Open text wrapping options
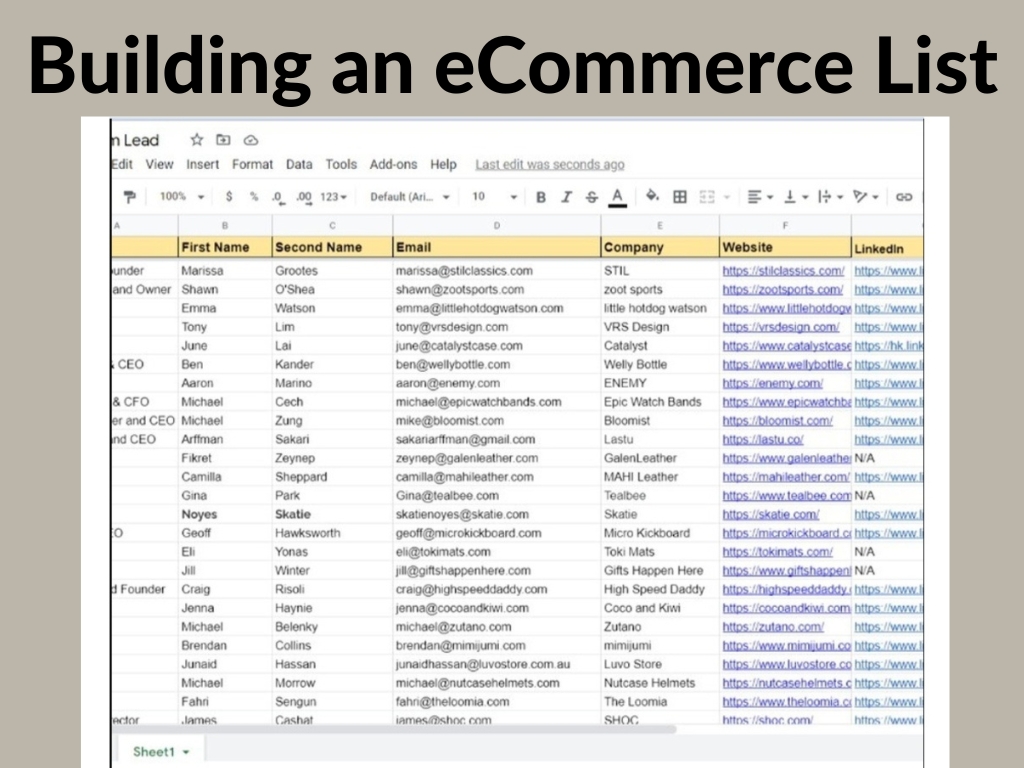The height and width of the screenshot is (768, 1024). click(830, 197)
